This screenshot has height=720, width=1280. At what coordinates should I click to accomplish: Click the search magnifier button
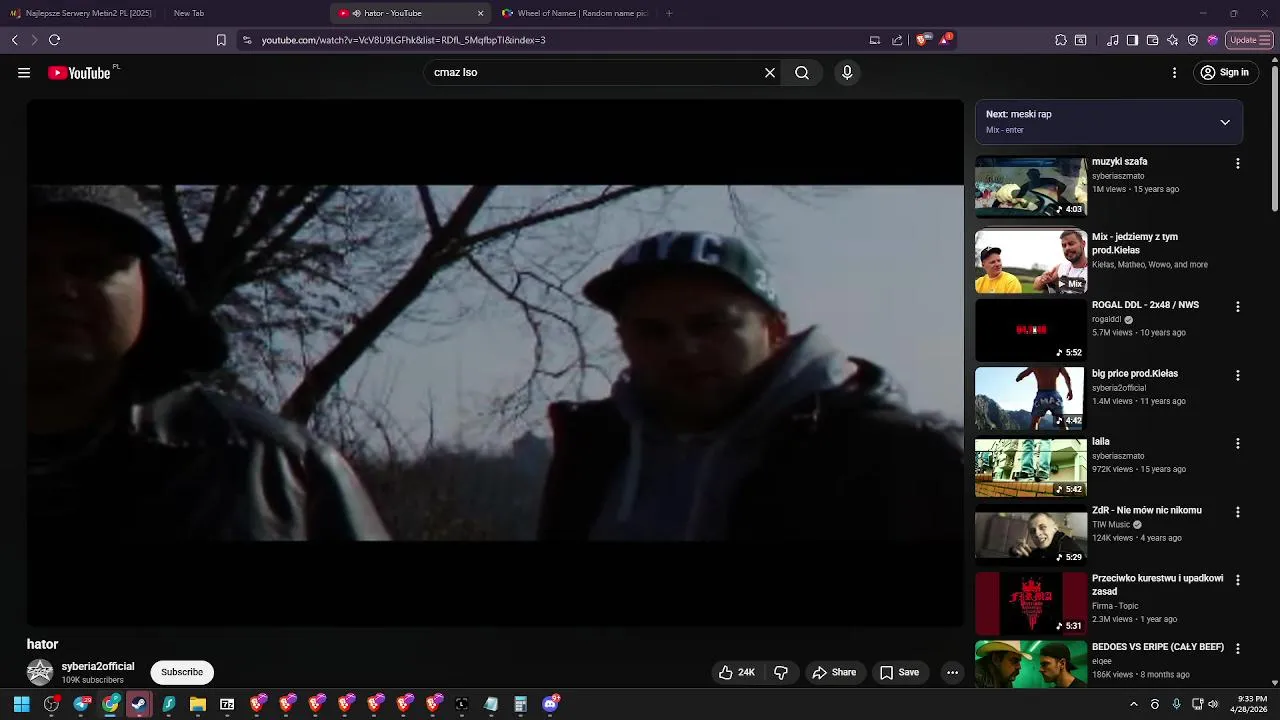(802, 72)
